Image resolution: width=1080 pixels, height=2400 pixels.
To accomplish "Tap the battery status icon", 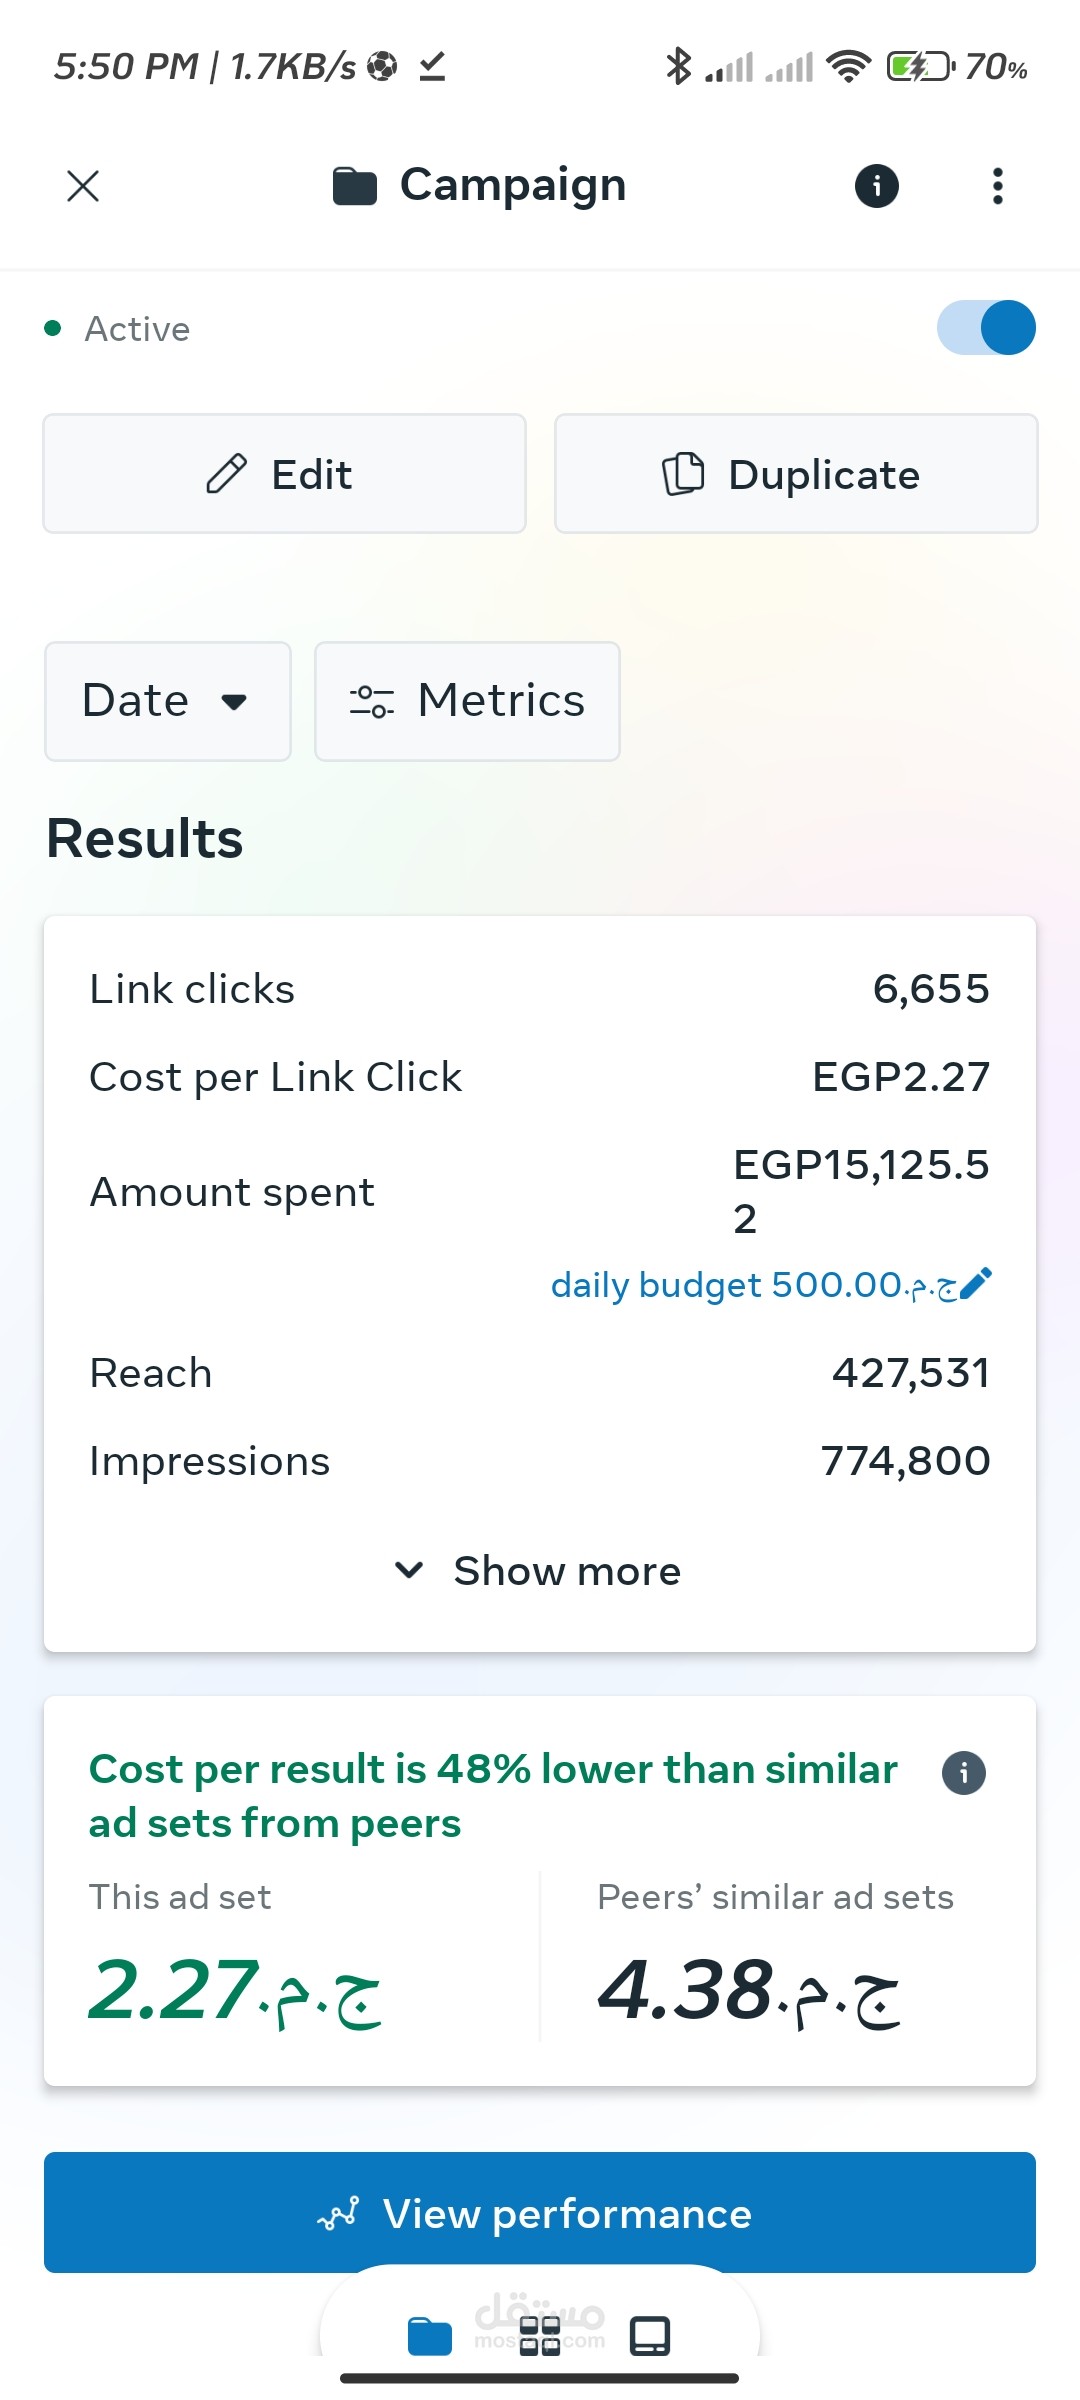I will (x=921, y=67).
